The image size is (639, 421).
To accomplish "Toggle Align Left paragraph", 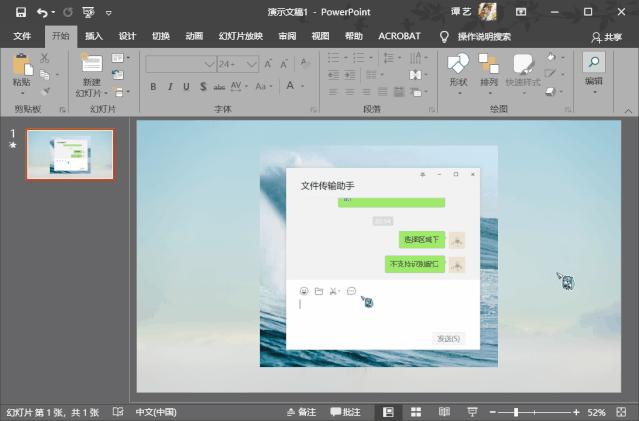I will tap(333, 92).
